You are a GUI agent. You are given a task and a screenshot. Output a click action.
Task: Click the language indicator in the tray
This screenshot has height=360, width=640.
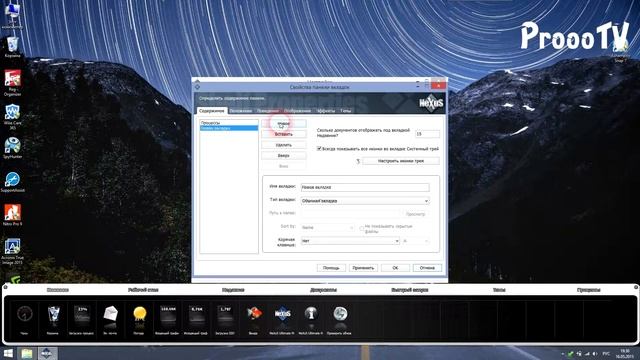[x=606, y=353]
